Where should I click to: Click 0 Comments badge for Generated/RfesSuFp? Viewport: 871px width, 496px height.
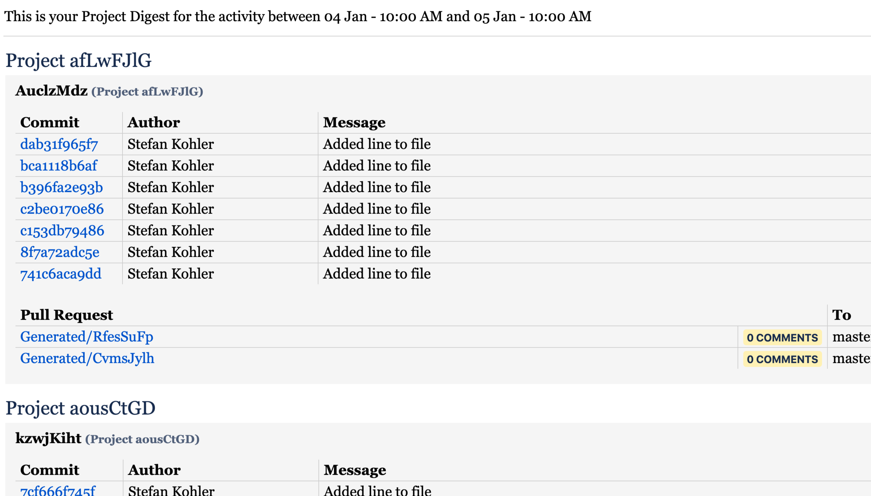coord(782,338)
